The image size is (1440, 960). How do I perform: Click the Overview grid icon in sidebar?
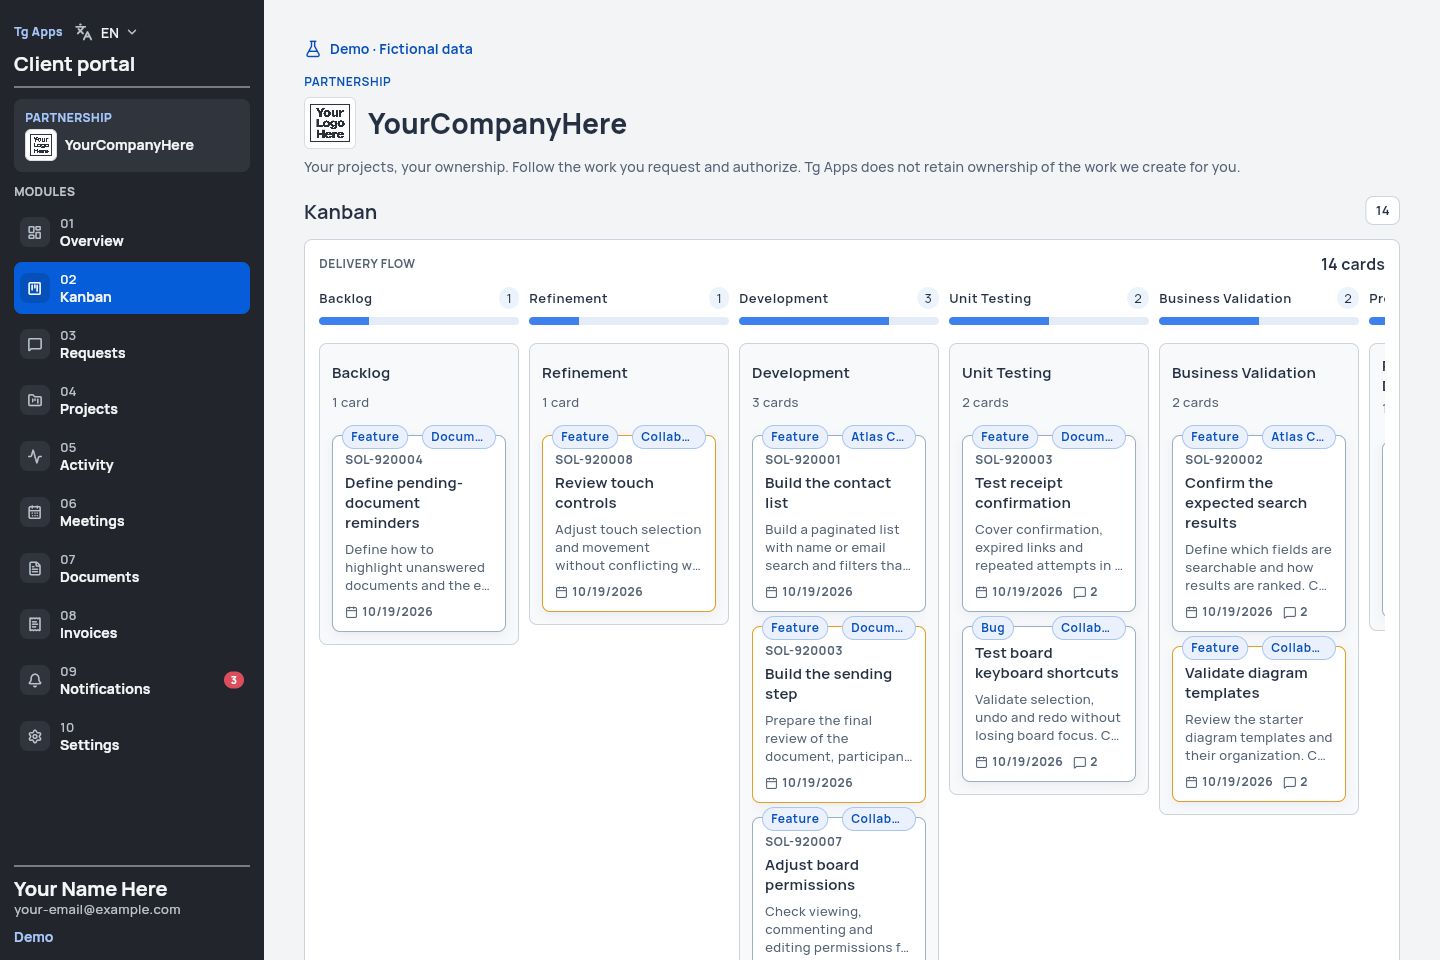(x=35, y=232)
